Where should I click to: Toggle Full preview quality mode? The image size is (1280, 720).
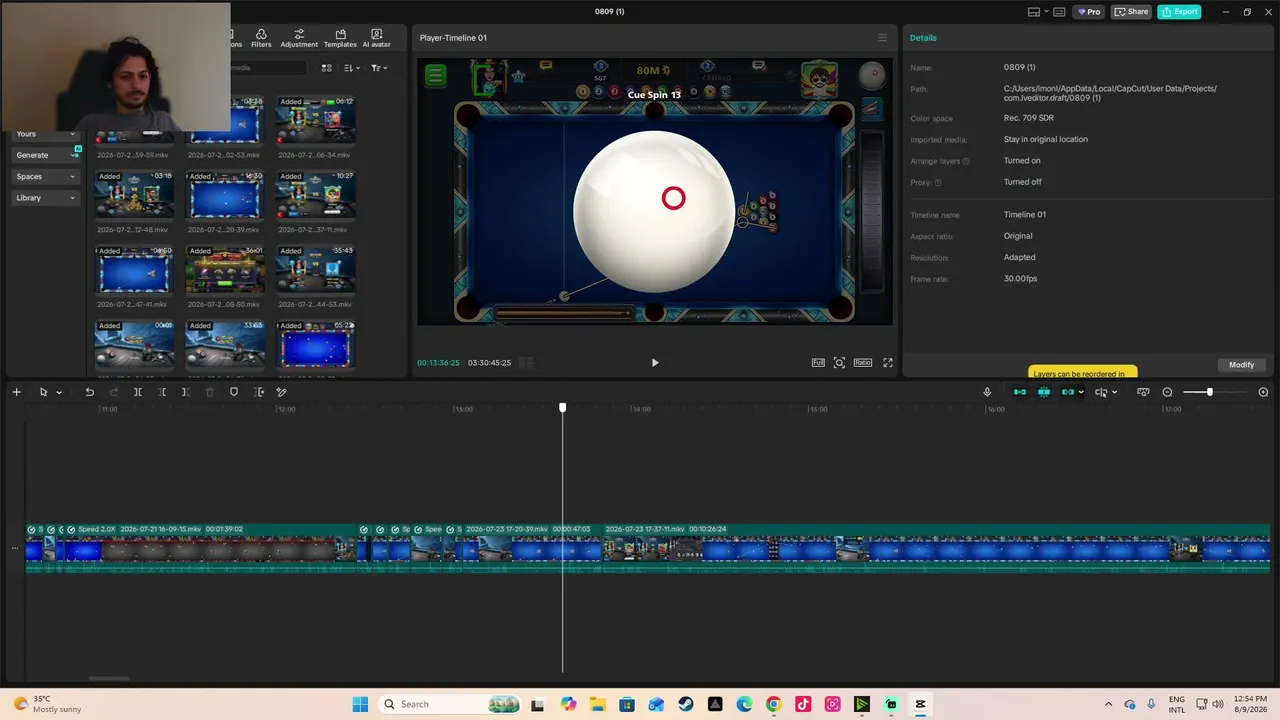(x=818, y=363)
